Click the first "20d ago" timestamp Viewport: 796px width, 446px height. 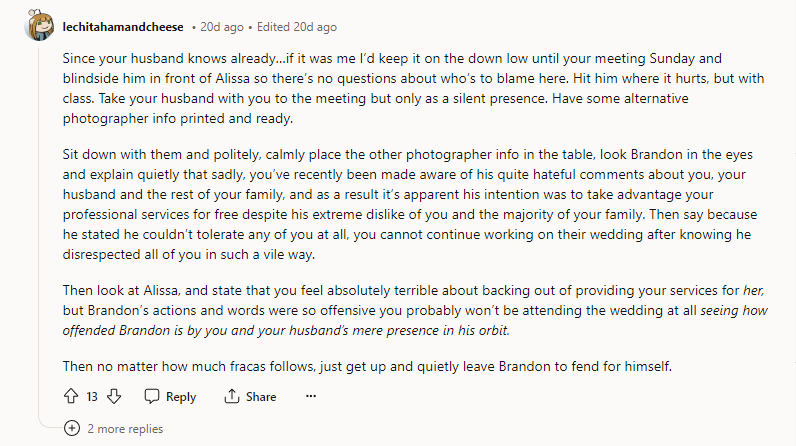(222, 27)
